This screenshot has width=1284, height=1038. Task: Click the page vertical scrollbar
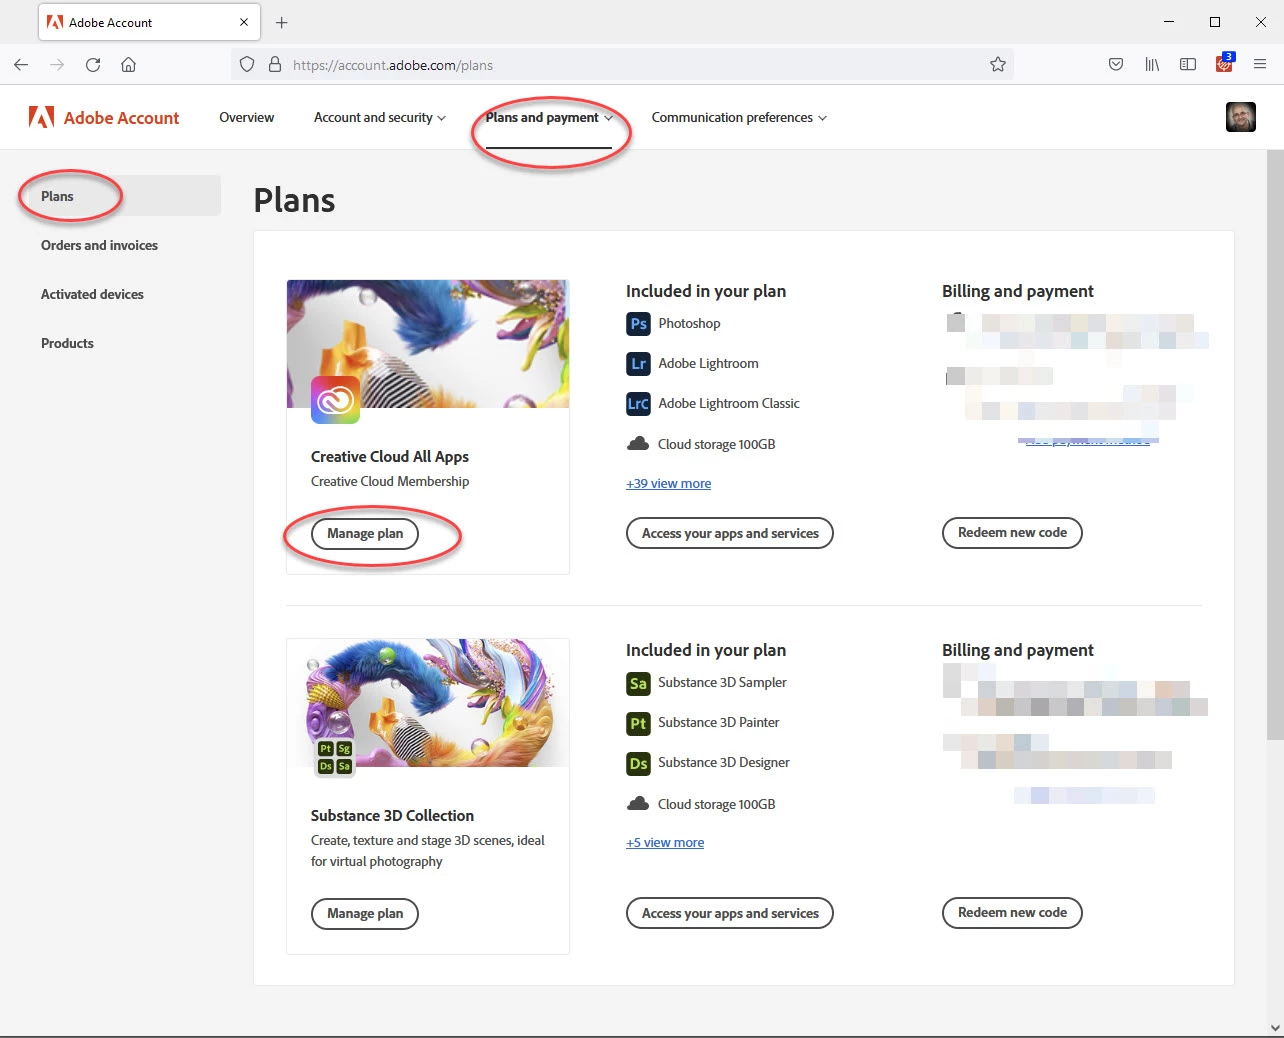(x=1275, y=445)
